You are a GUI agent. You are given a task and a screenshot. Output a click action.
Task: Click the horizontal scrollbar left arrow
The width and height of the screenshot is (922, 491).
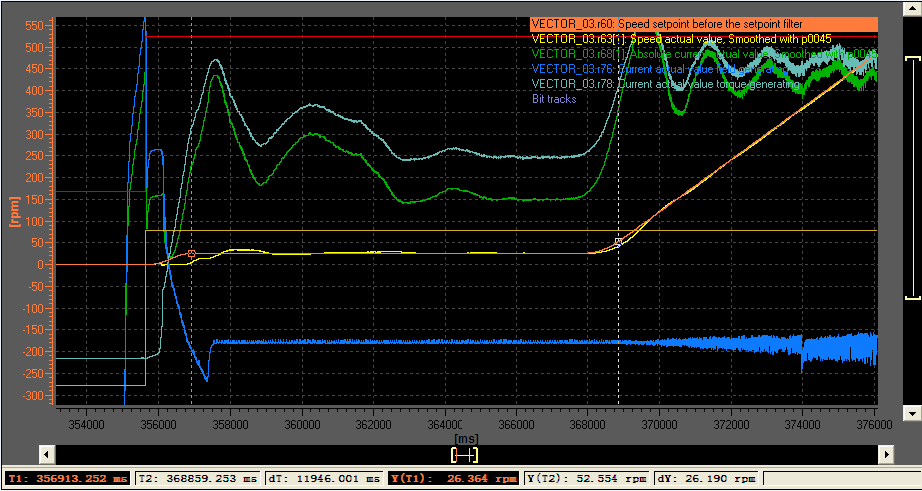pos(48,454)
